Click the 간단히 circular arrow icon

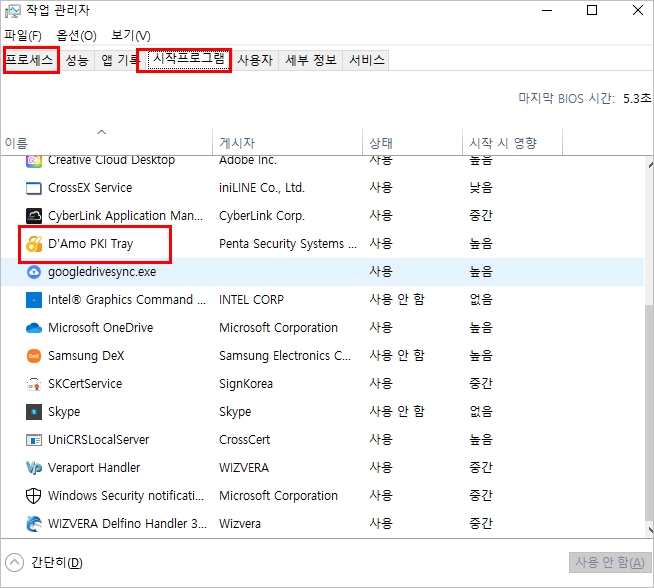[x=15, y=563]
